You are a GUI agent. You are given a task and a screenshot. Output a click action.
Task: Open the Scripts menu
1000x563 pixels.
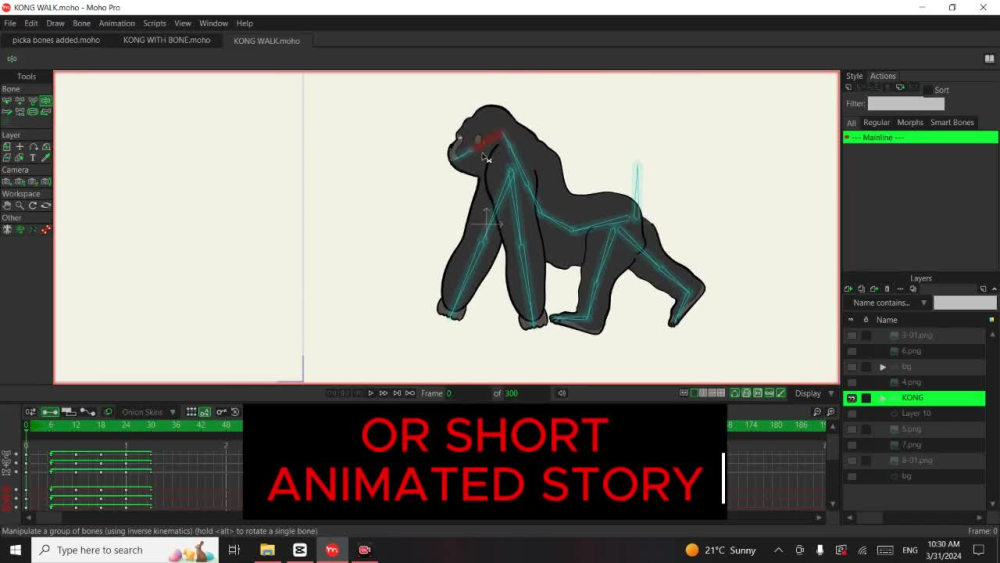click(x=154, y=24)
